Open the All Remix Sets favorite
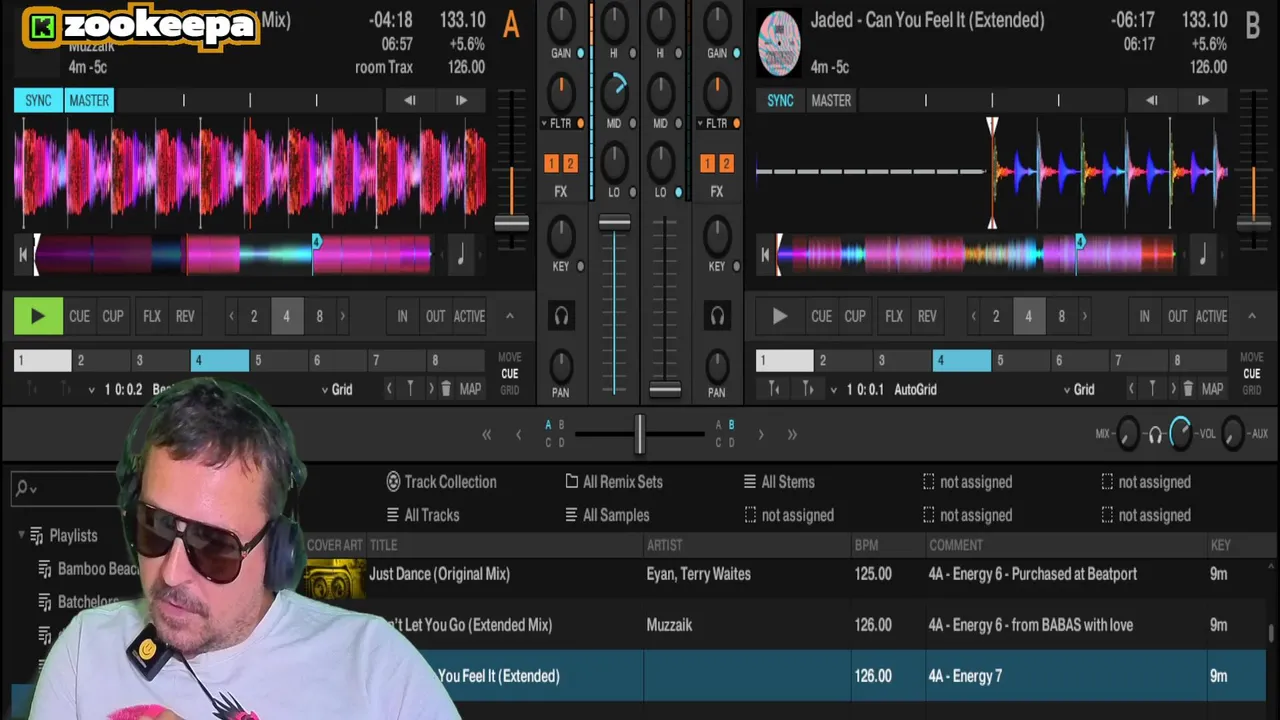Viewport: 1280px width, 720px height. (613, 482)
